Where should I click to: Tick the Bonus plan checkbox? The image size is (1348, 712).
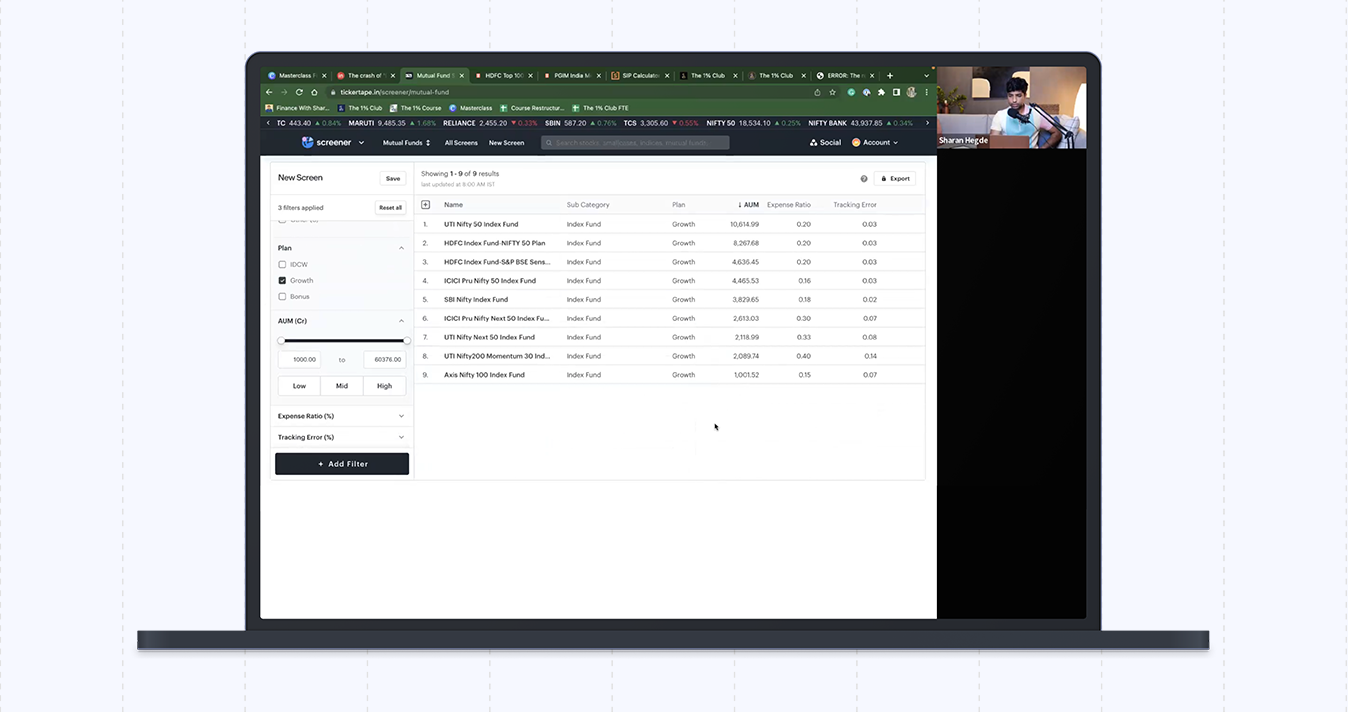(x=282, y=297)
